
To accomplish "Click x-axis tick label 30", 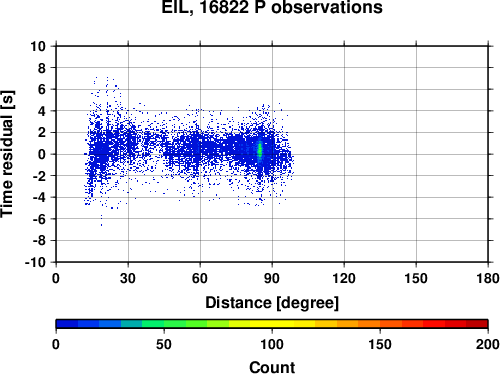I will point(128,278).
